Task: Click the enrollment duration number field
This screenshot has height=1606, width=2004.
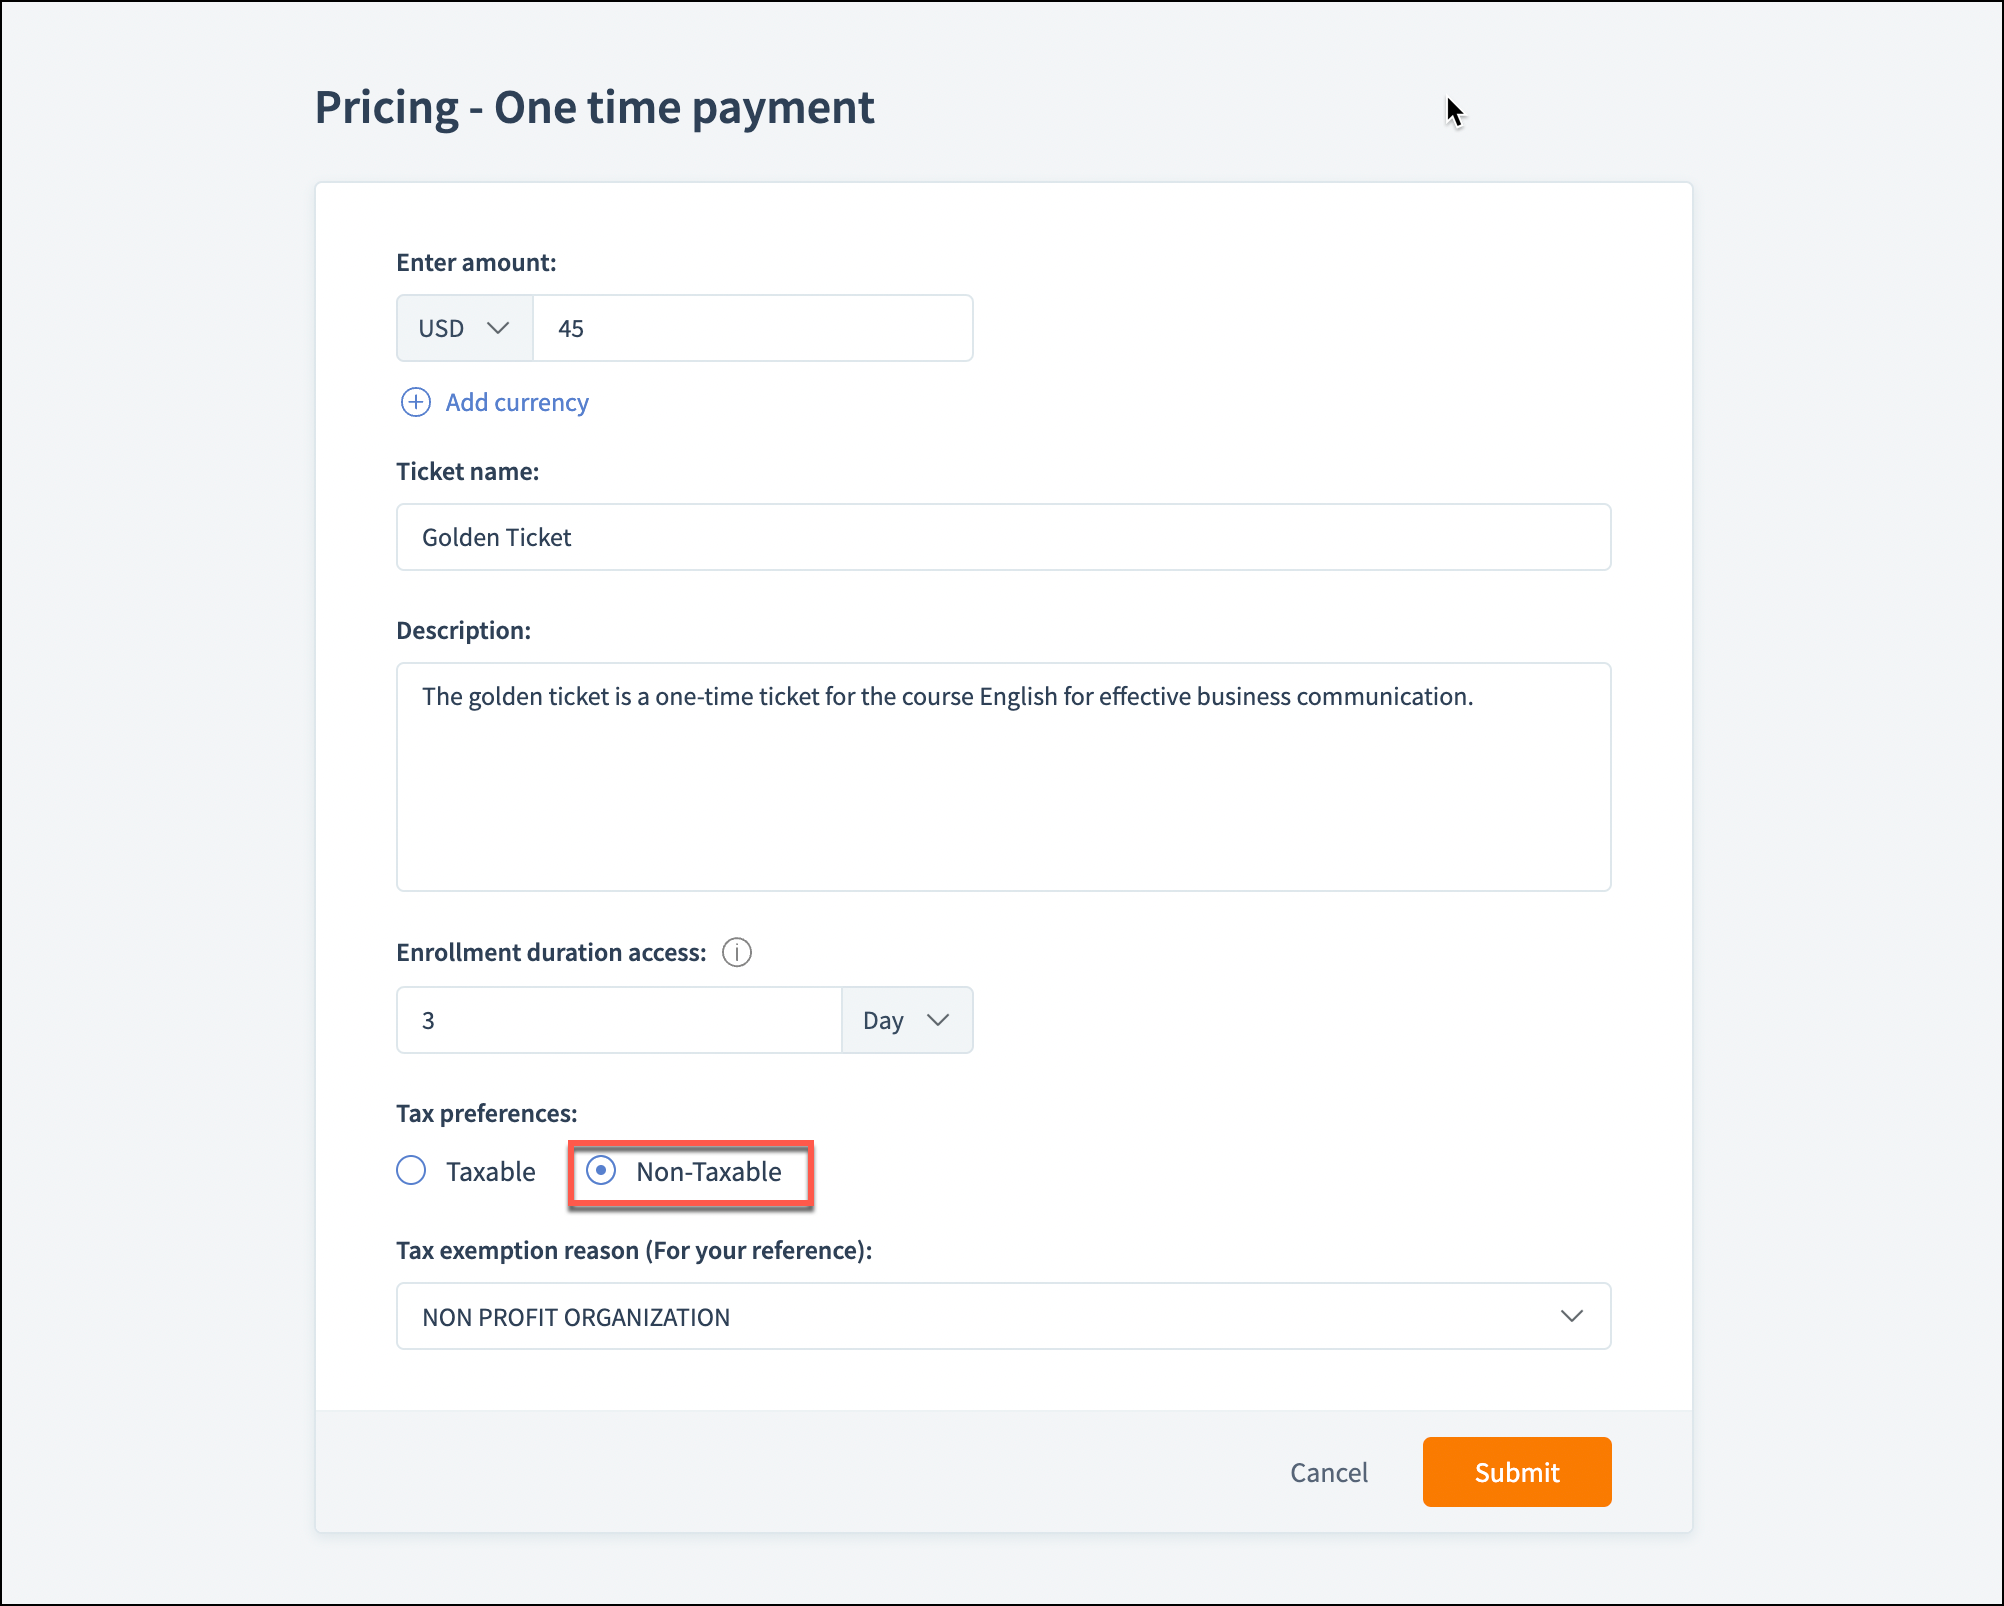Action: pyautogui.click(x=619, y=1020)
